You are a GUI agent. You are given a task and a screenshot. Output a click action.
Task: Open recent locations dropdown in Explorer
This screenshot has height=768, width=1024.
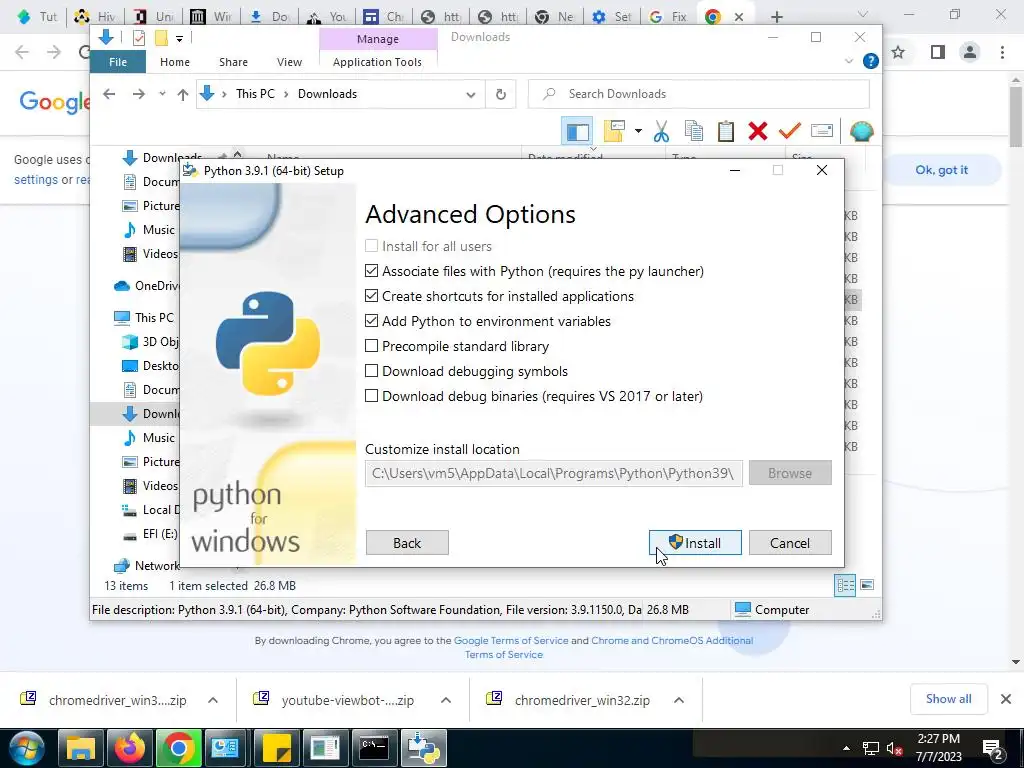click(x=162, y=94)
